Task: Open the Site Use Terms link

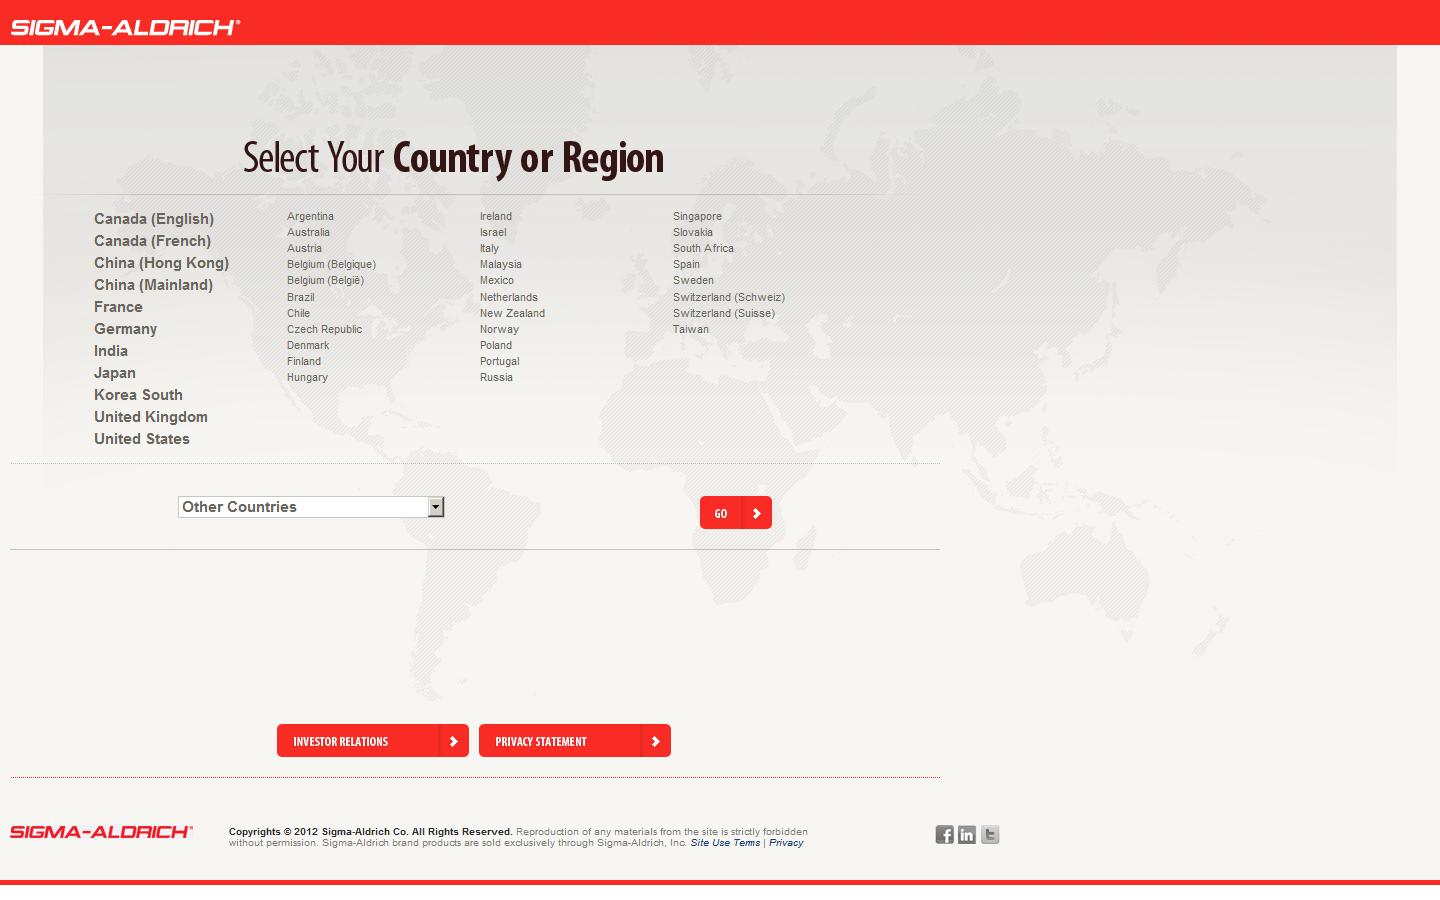Action: click(x=725, y=842)
